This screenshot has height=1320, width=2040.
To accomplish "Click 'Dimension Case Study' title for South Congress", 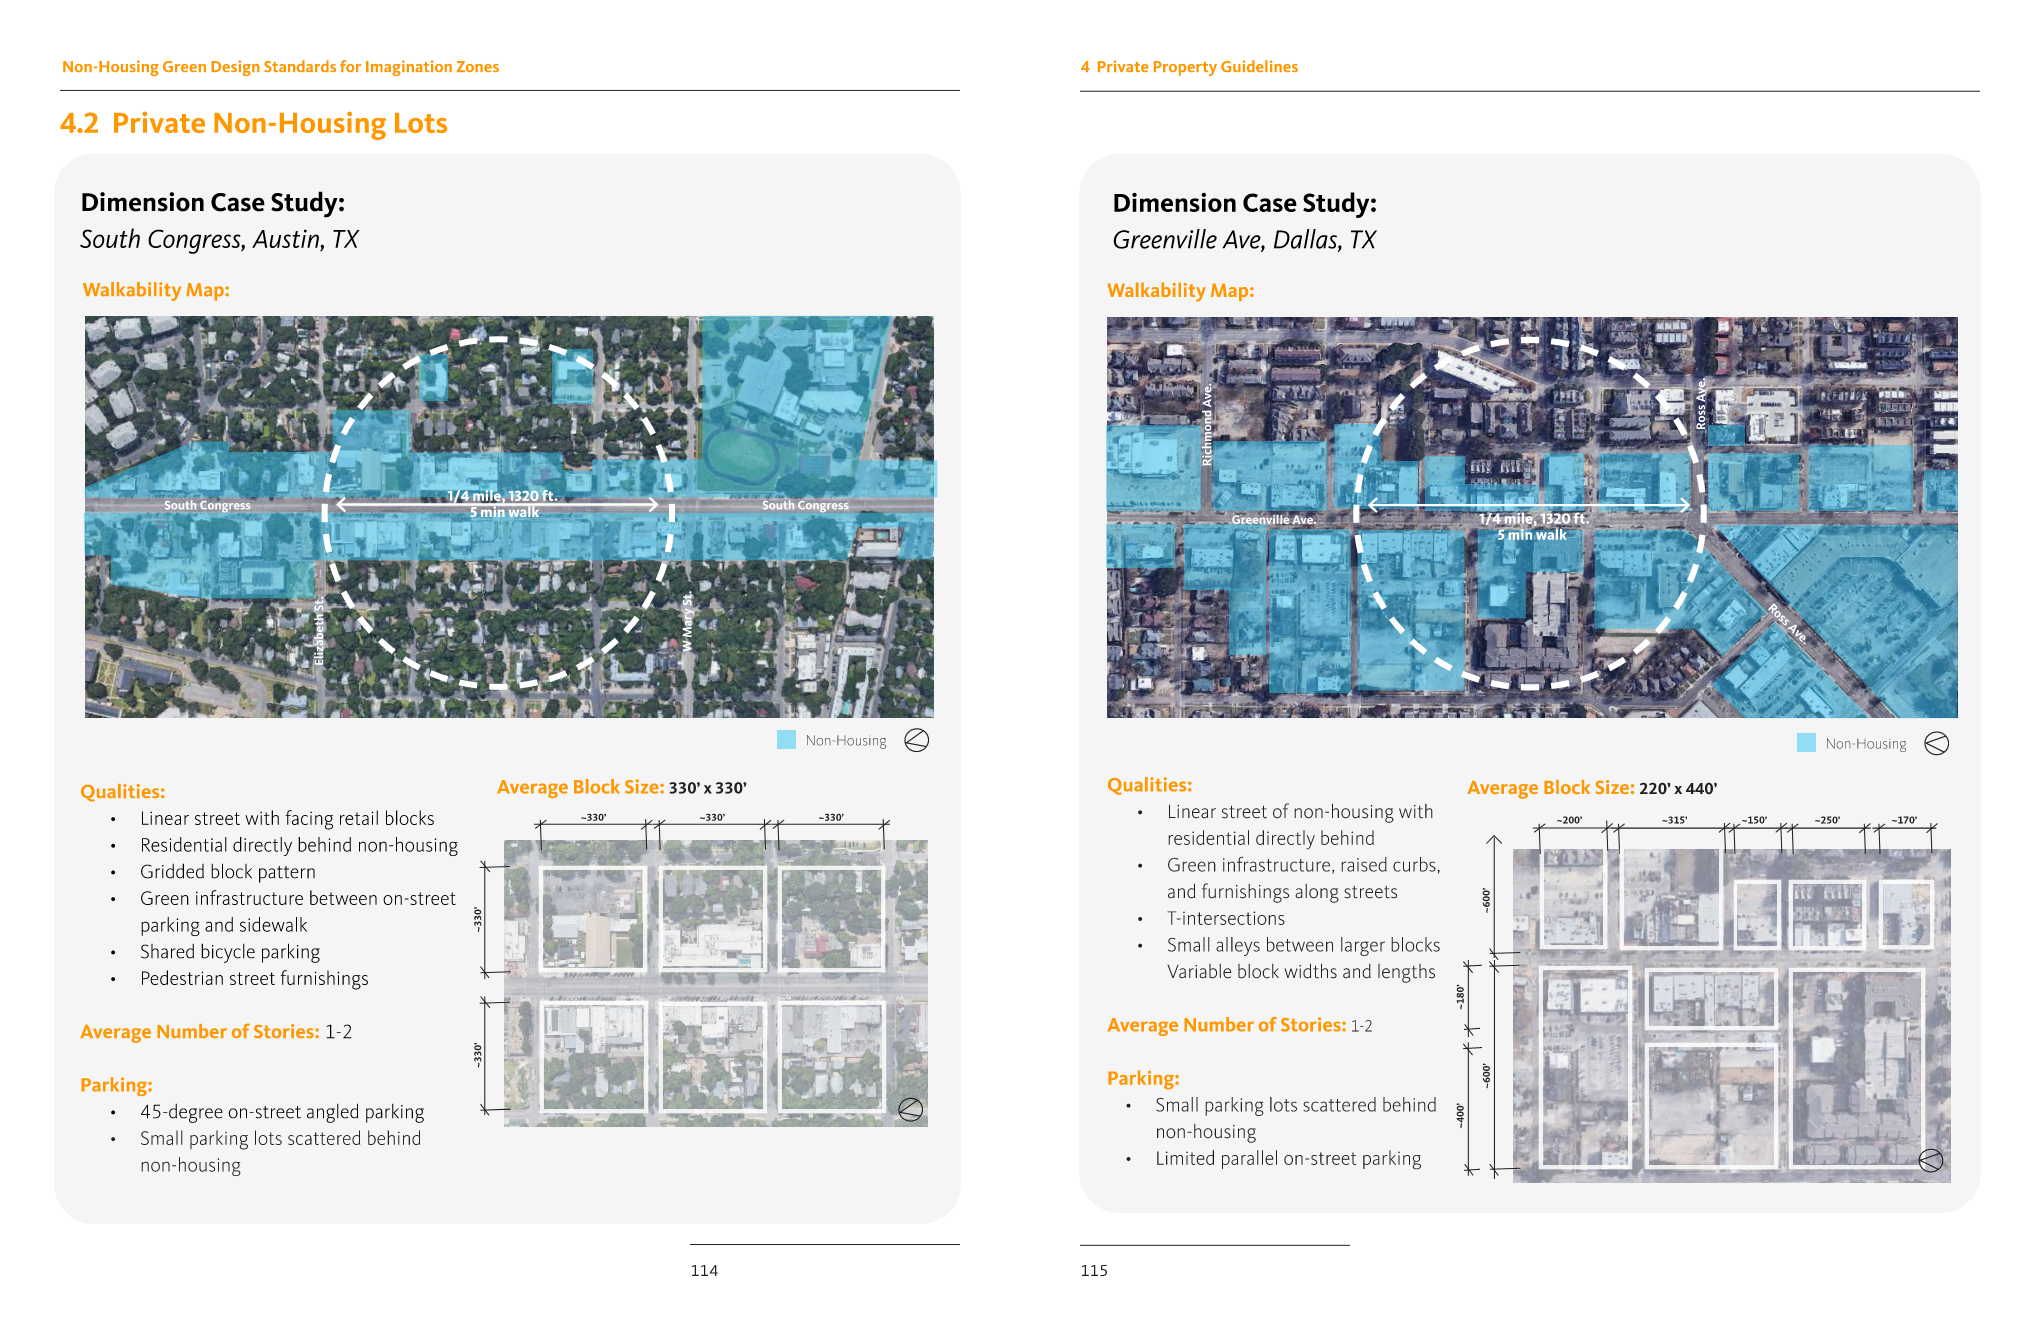I will click(213, 202).
